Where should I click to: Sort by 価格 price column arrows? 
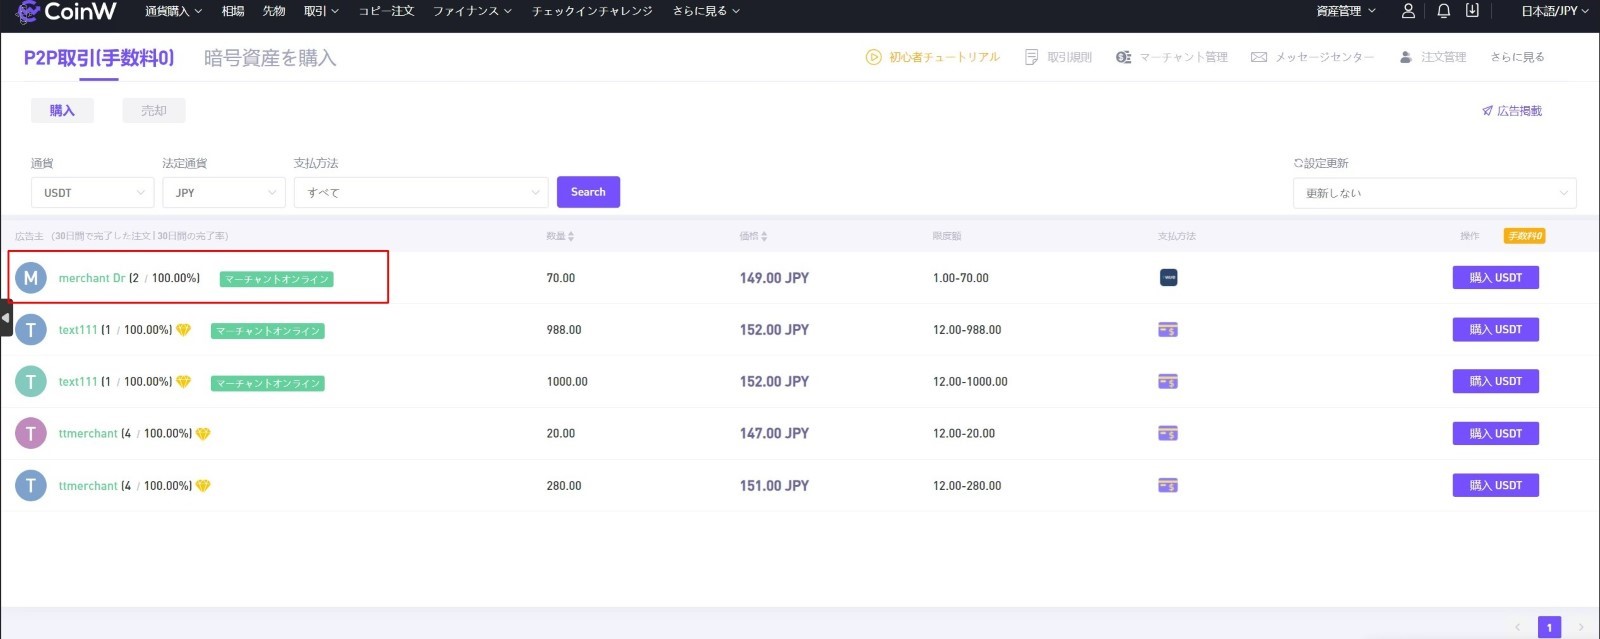(764, 237)
